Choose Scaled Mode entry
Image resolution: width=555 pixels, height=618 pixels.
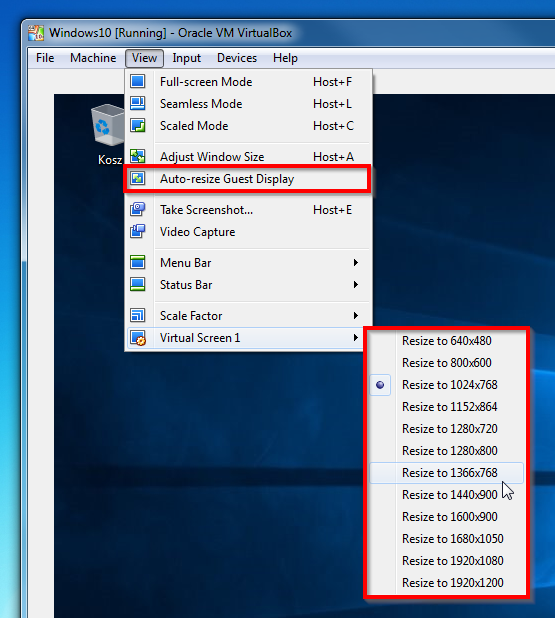(248, 126)
